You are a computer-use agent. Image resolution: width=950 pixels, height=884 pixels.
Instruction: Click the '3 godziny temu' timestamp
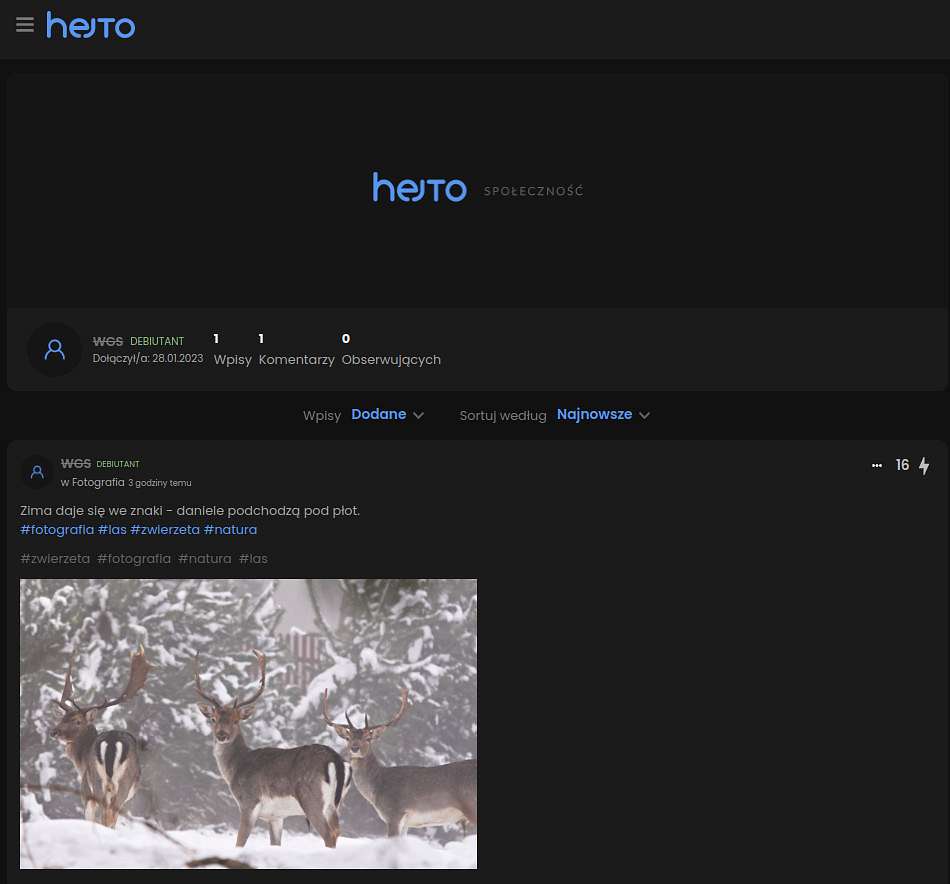click(159, 483)
